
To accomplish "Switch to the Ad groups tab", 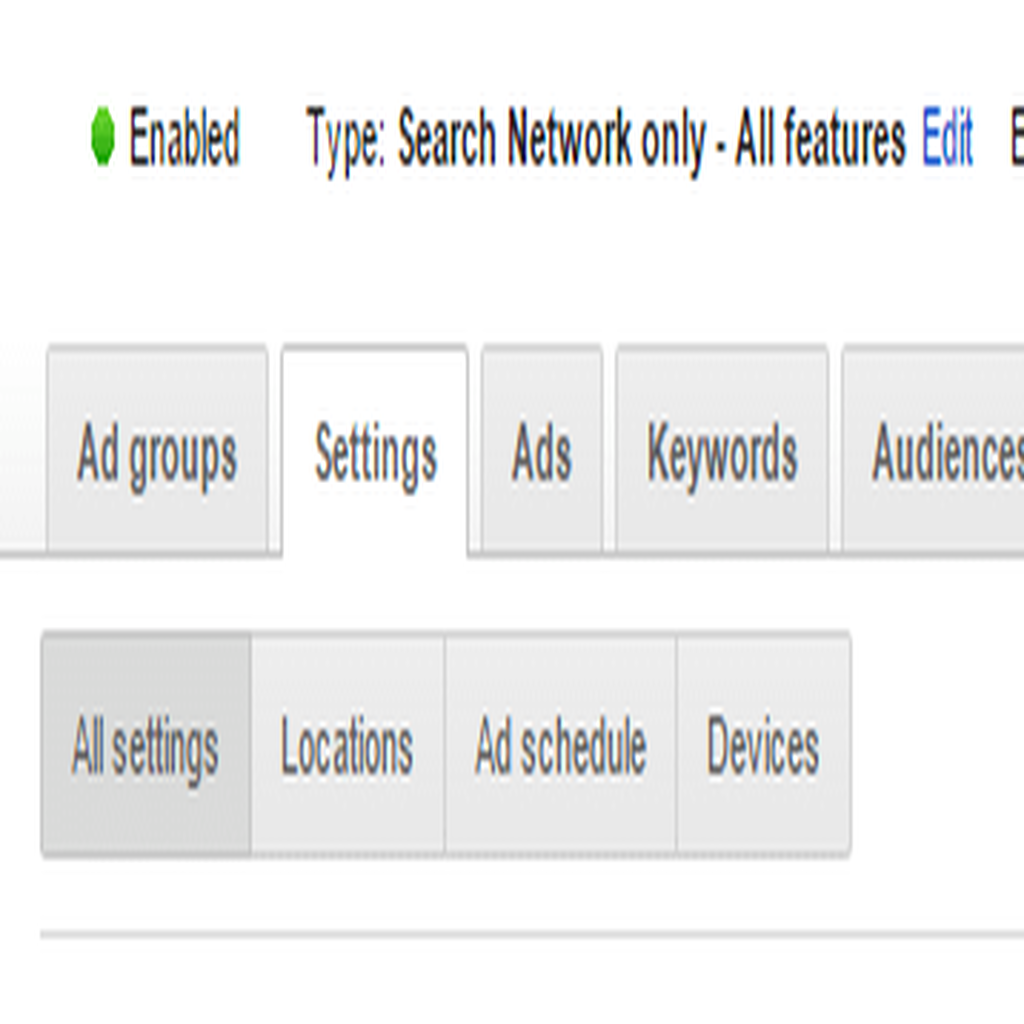I will point(157,451).
